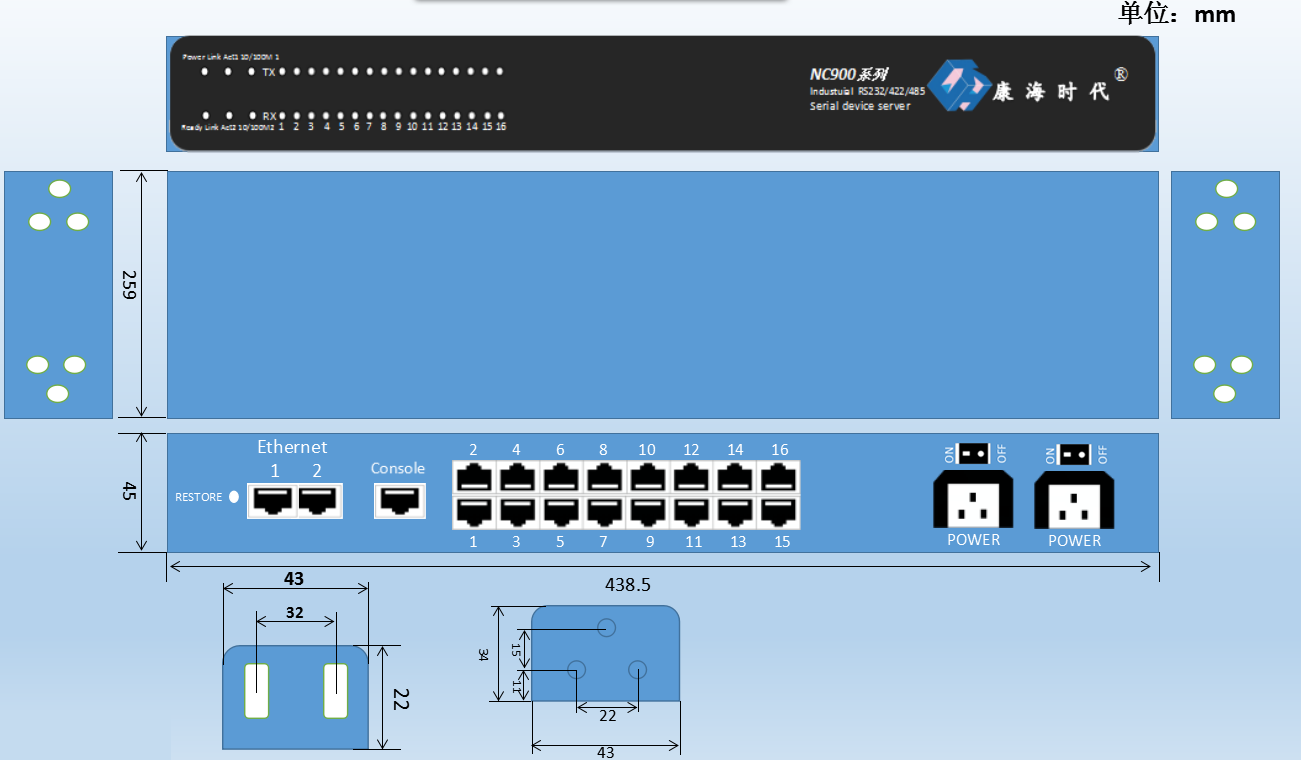Screen dimensions: 1301x760
Task: Click the "Serial device server" text
Action: click(x=860, y=106)
